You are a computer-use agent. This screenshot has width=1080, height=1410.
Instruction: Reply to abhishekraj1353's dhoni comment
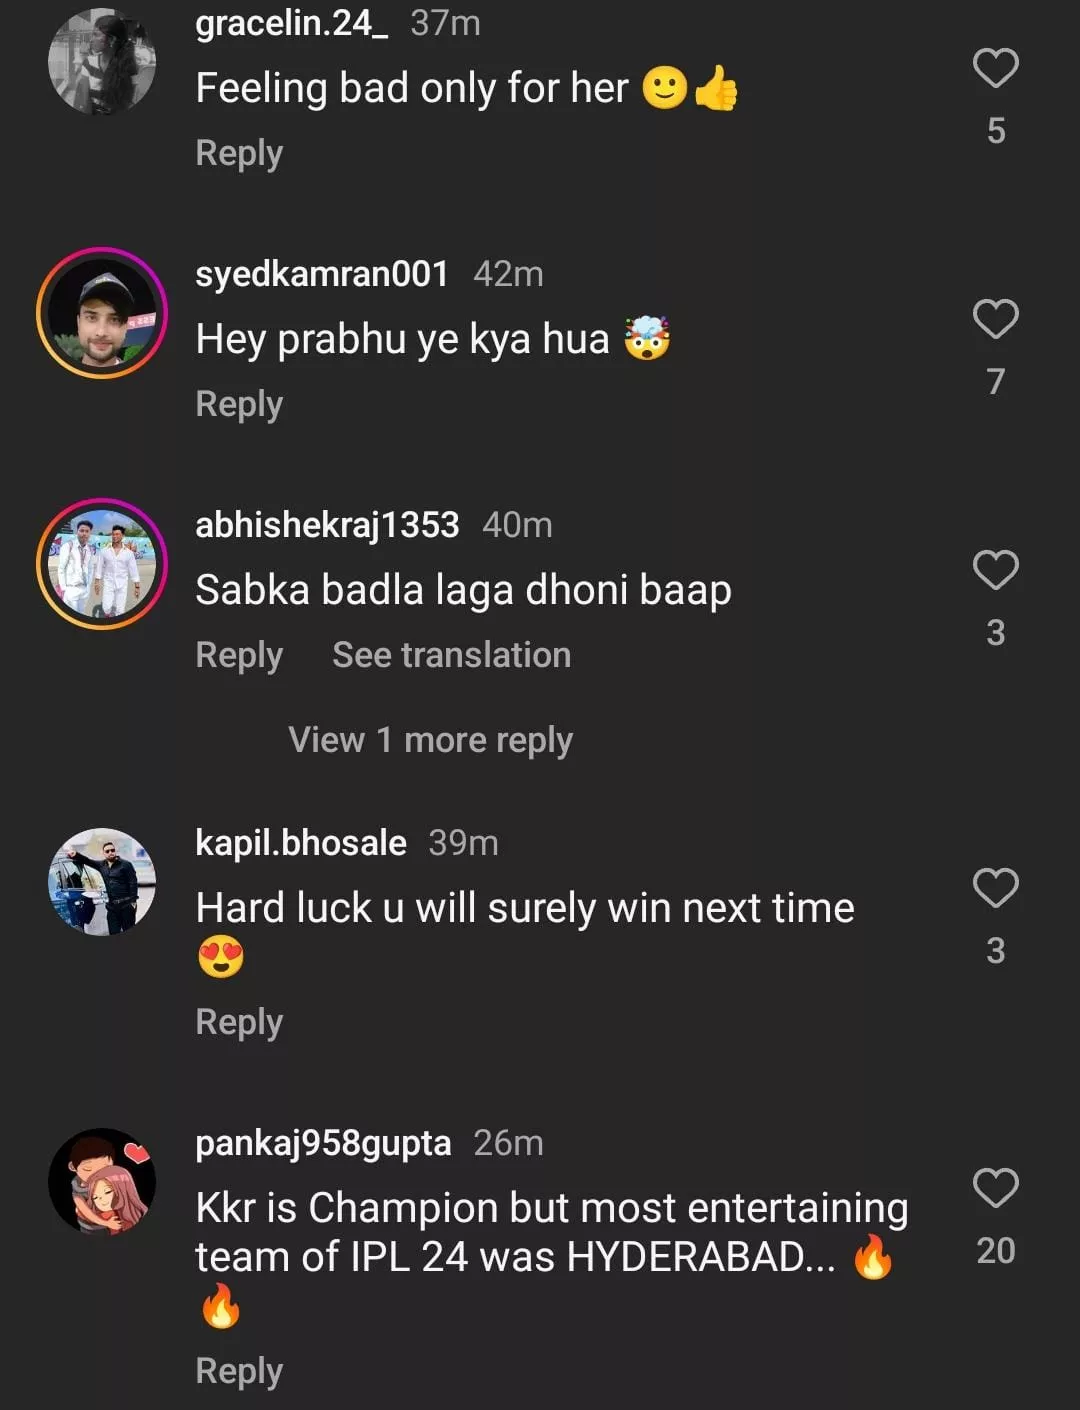pos(239,655)
